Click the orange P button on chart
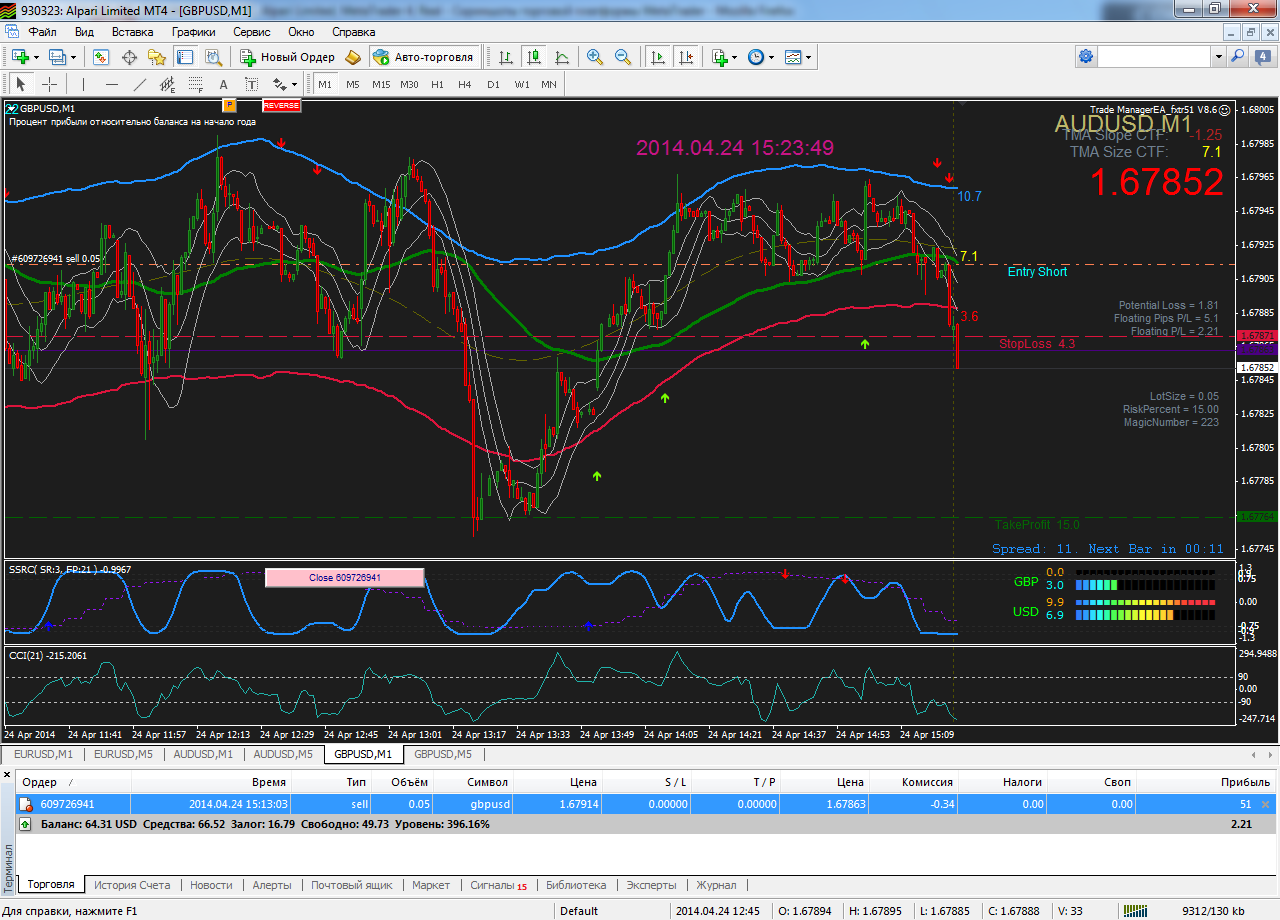1280x920 pixels. 229,104
